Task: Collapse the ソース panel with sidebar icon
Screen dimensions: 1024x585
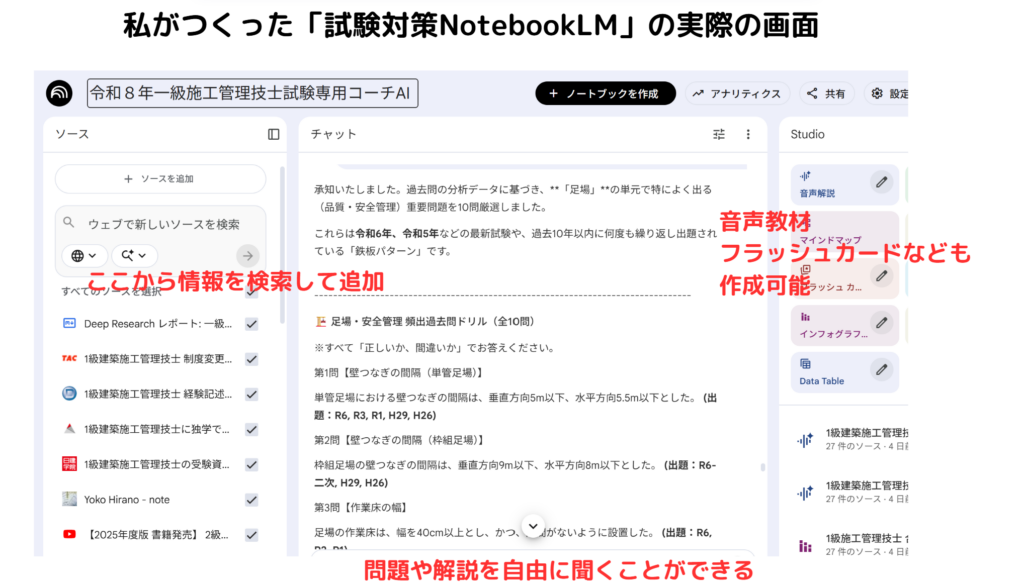Action: tap(274, 134)
